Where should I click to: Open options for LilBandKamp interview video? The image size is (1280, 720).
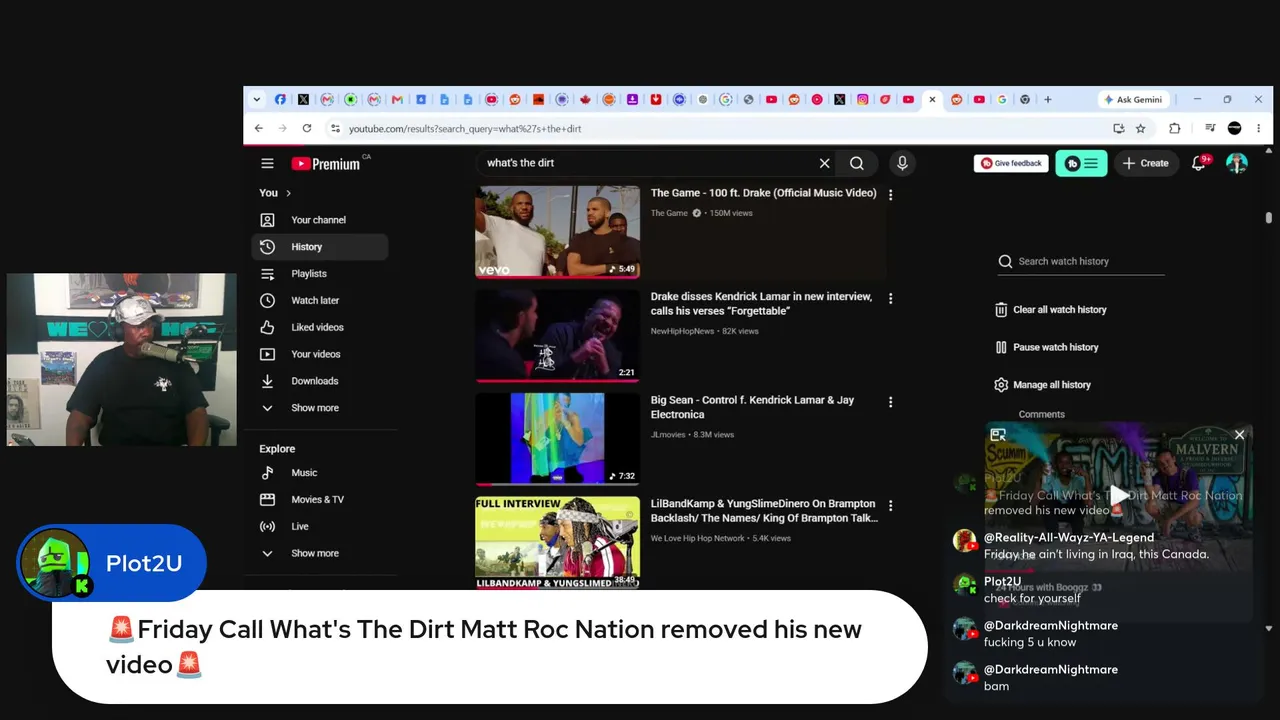click(x=890, y=506)
